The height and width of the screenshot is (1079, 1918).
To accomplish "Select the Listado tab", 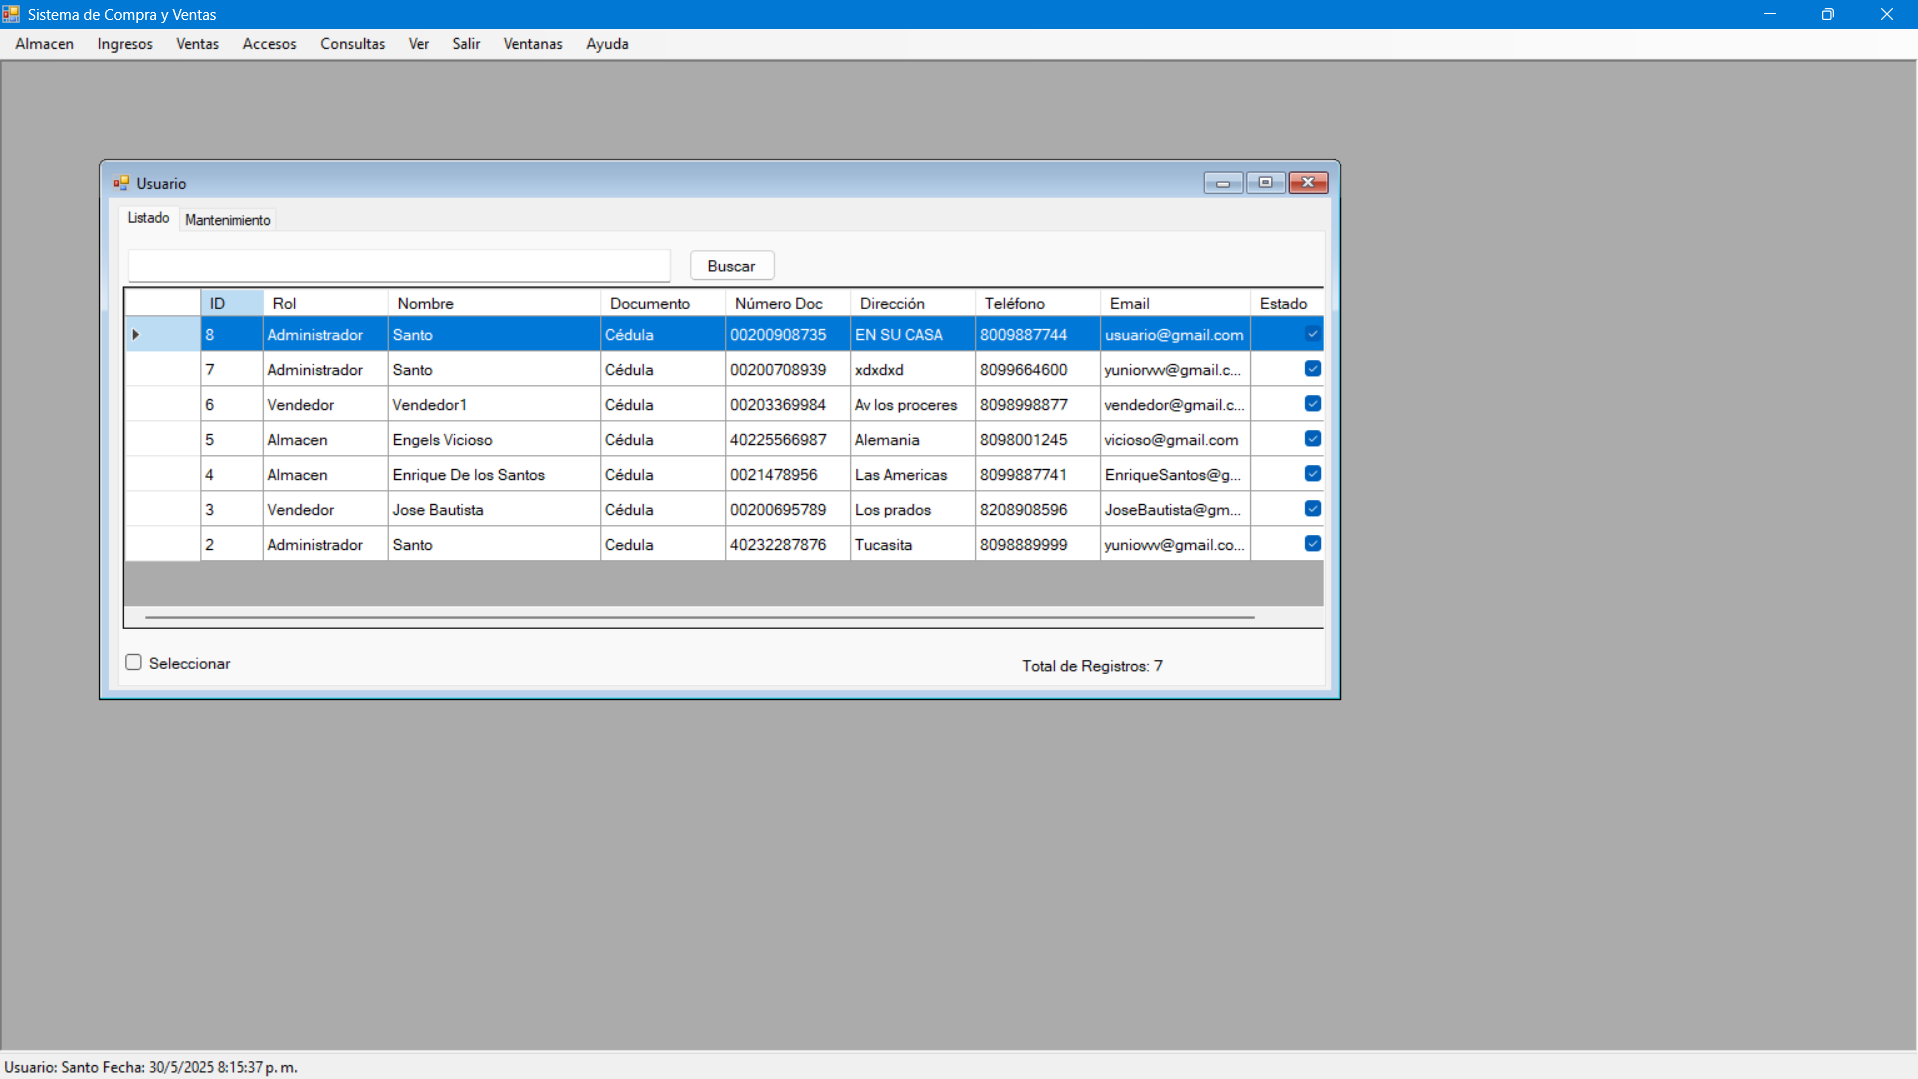I will coord(148,217).
